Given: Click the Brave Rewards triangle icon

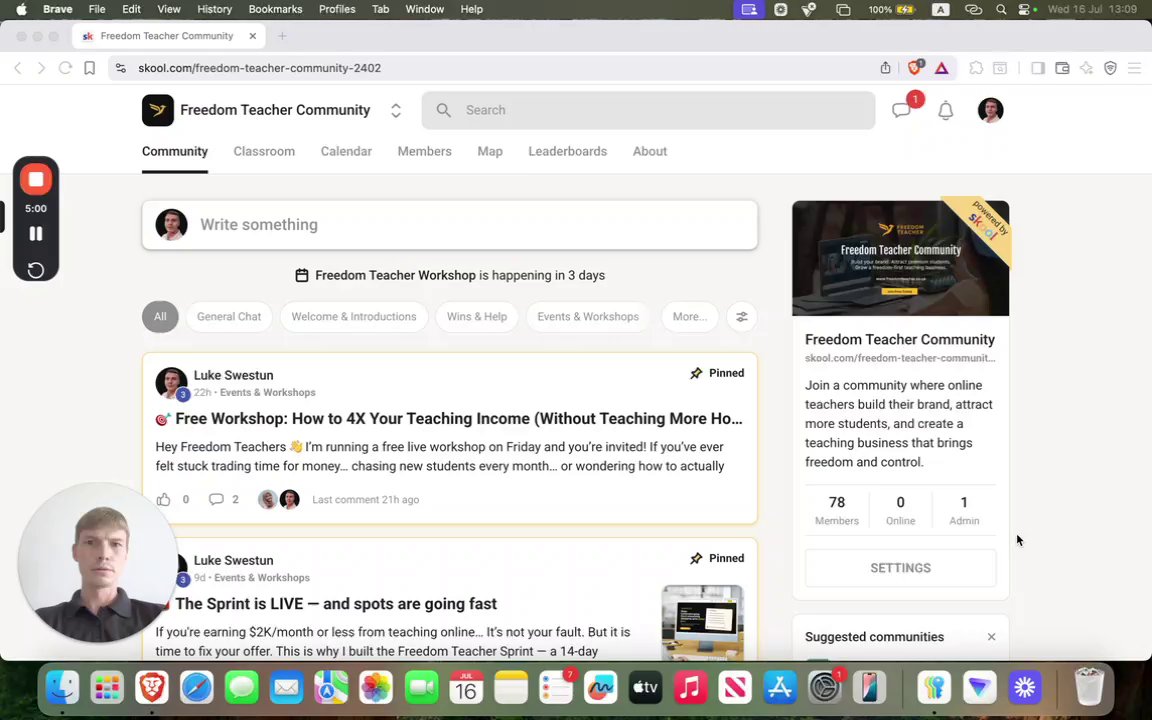Looking at the screenshot, I should click(941, 68).
